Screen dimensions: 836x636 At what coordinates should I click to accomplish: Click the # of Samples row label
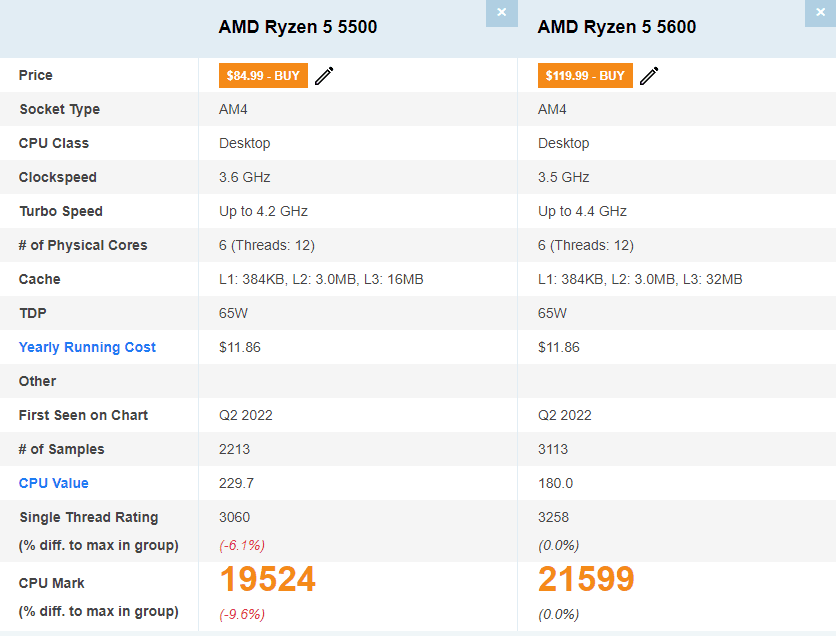(62, 449)
